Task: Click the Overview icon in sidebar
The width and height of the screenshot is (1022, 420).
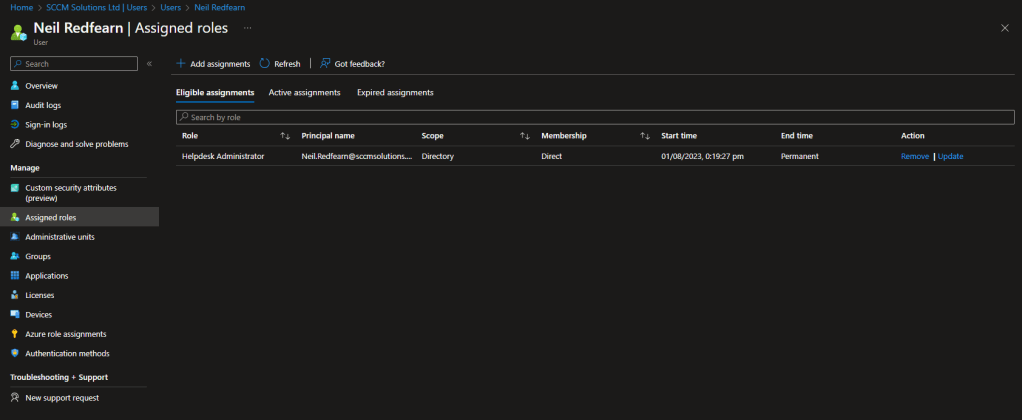Action: (15, 86)
